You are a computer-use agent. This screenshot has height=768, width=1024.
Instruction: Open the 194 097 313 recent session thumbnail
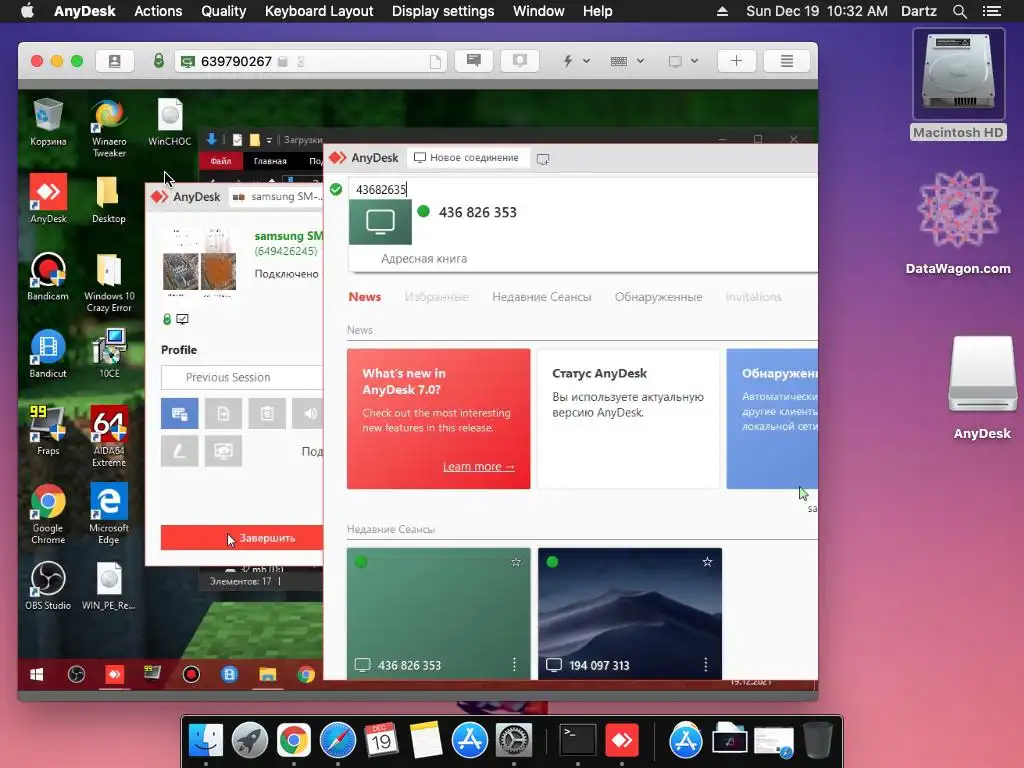[x=630, y=613]
